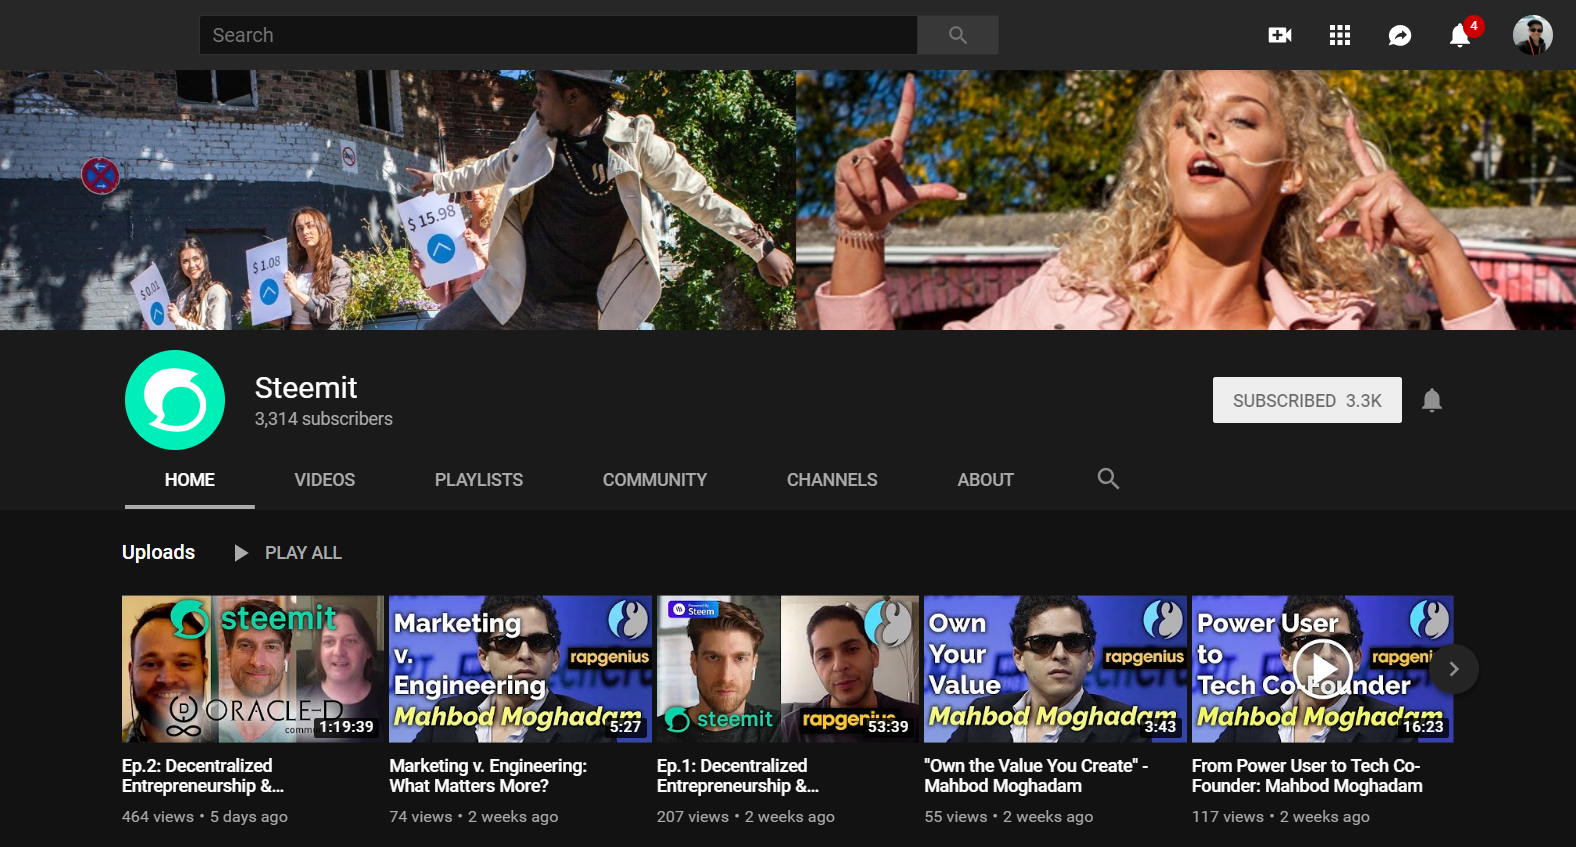Click into the Search input field
This screenshot has width=1576, height=847.
point(559,35)
